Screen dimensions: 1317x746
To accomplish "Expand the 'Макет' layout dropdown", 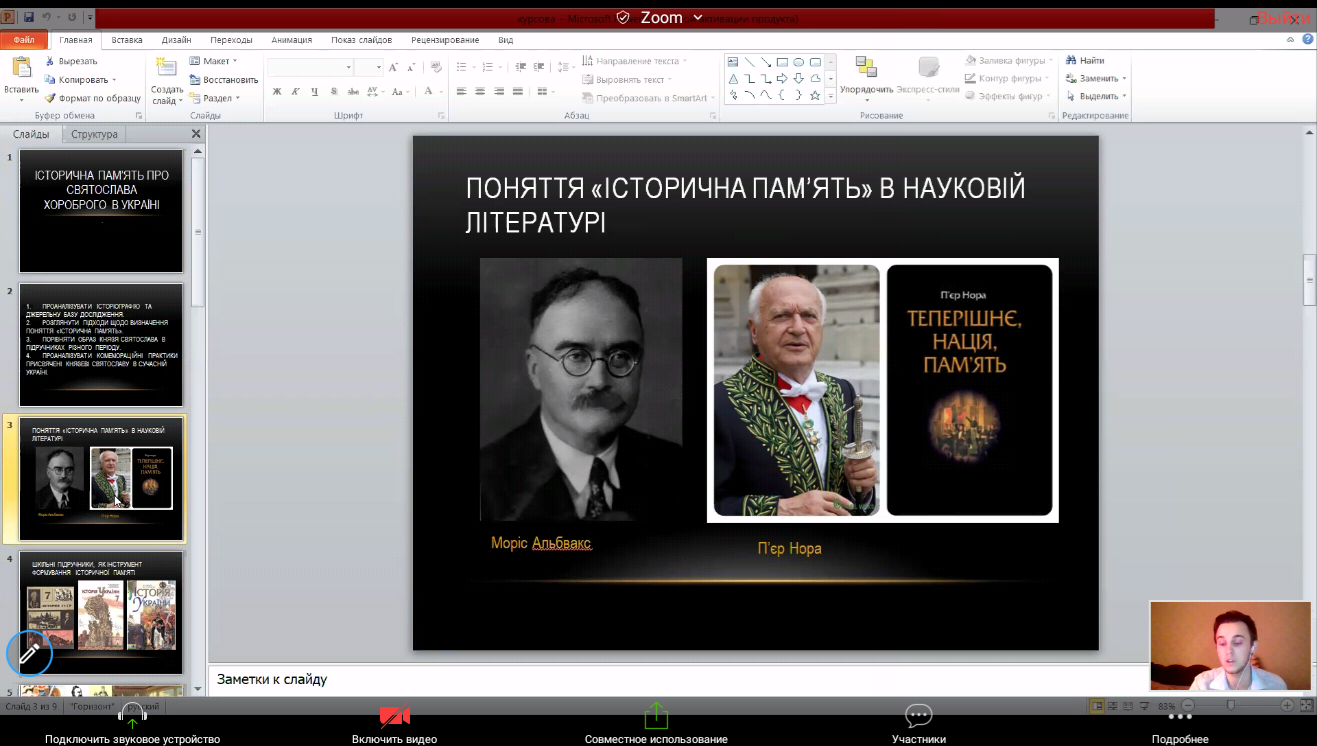I will tap(215, 61).
